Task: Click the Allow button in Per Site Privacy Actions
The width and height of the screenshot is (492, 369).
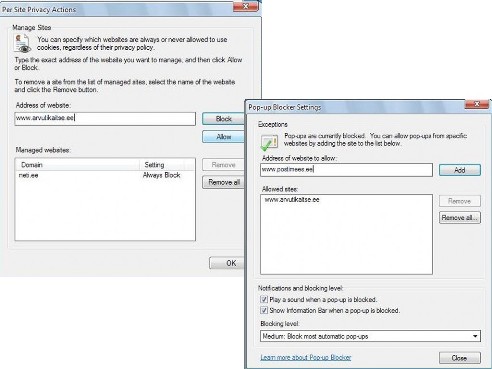Action: 223,137
